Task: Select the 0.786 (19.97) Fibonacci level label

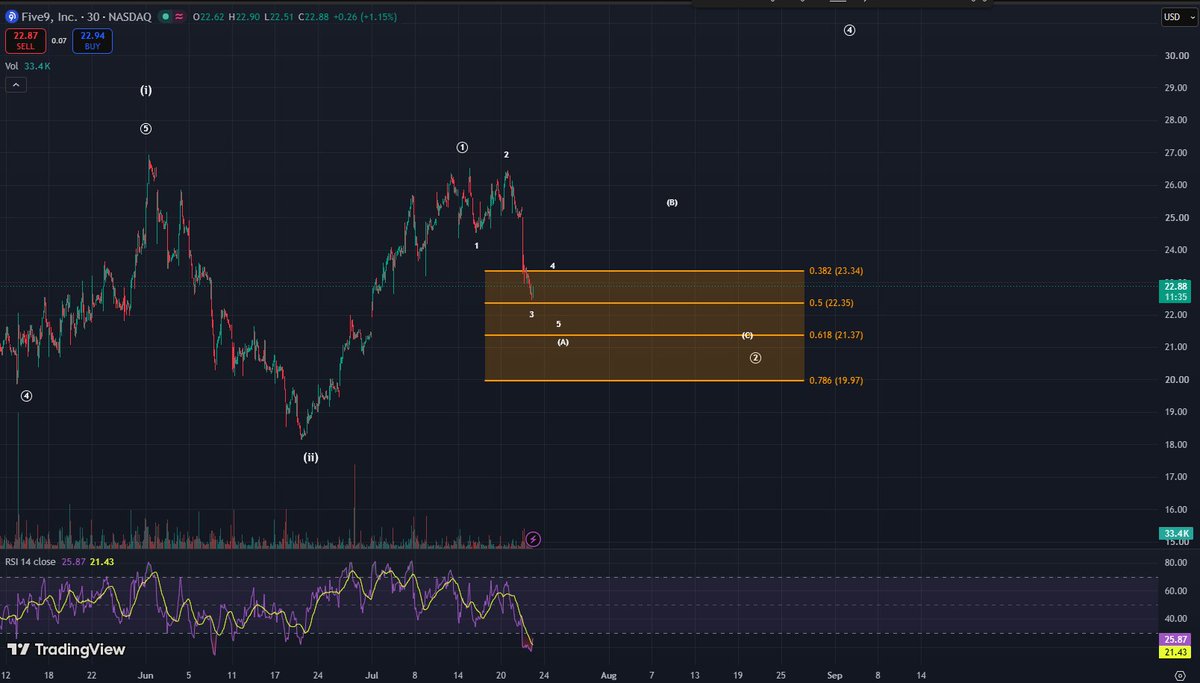Action: pyautogui.click(x=836, y=380)
